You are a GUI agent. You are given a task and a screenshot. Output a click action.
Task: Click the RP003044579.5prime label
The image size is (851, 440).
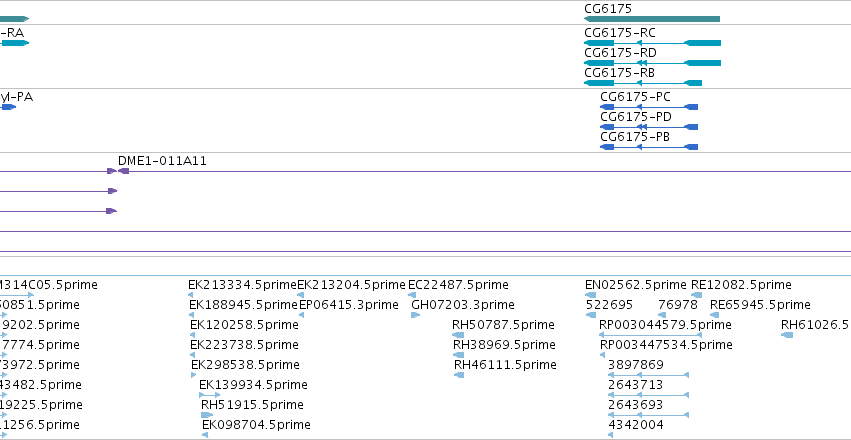[665, 325]
